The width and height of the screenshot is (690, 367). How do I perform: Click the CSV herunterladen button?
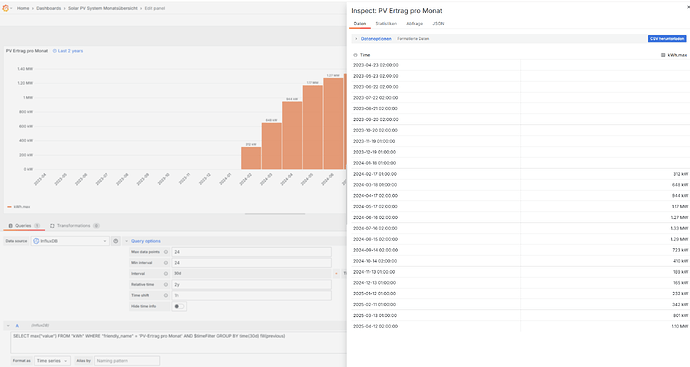click(667, 39)
